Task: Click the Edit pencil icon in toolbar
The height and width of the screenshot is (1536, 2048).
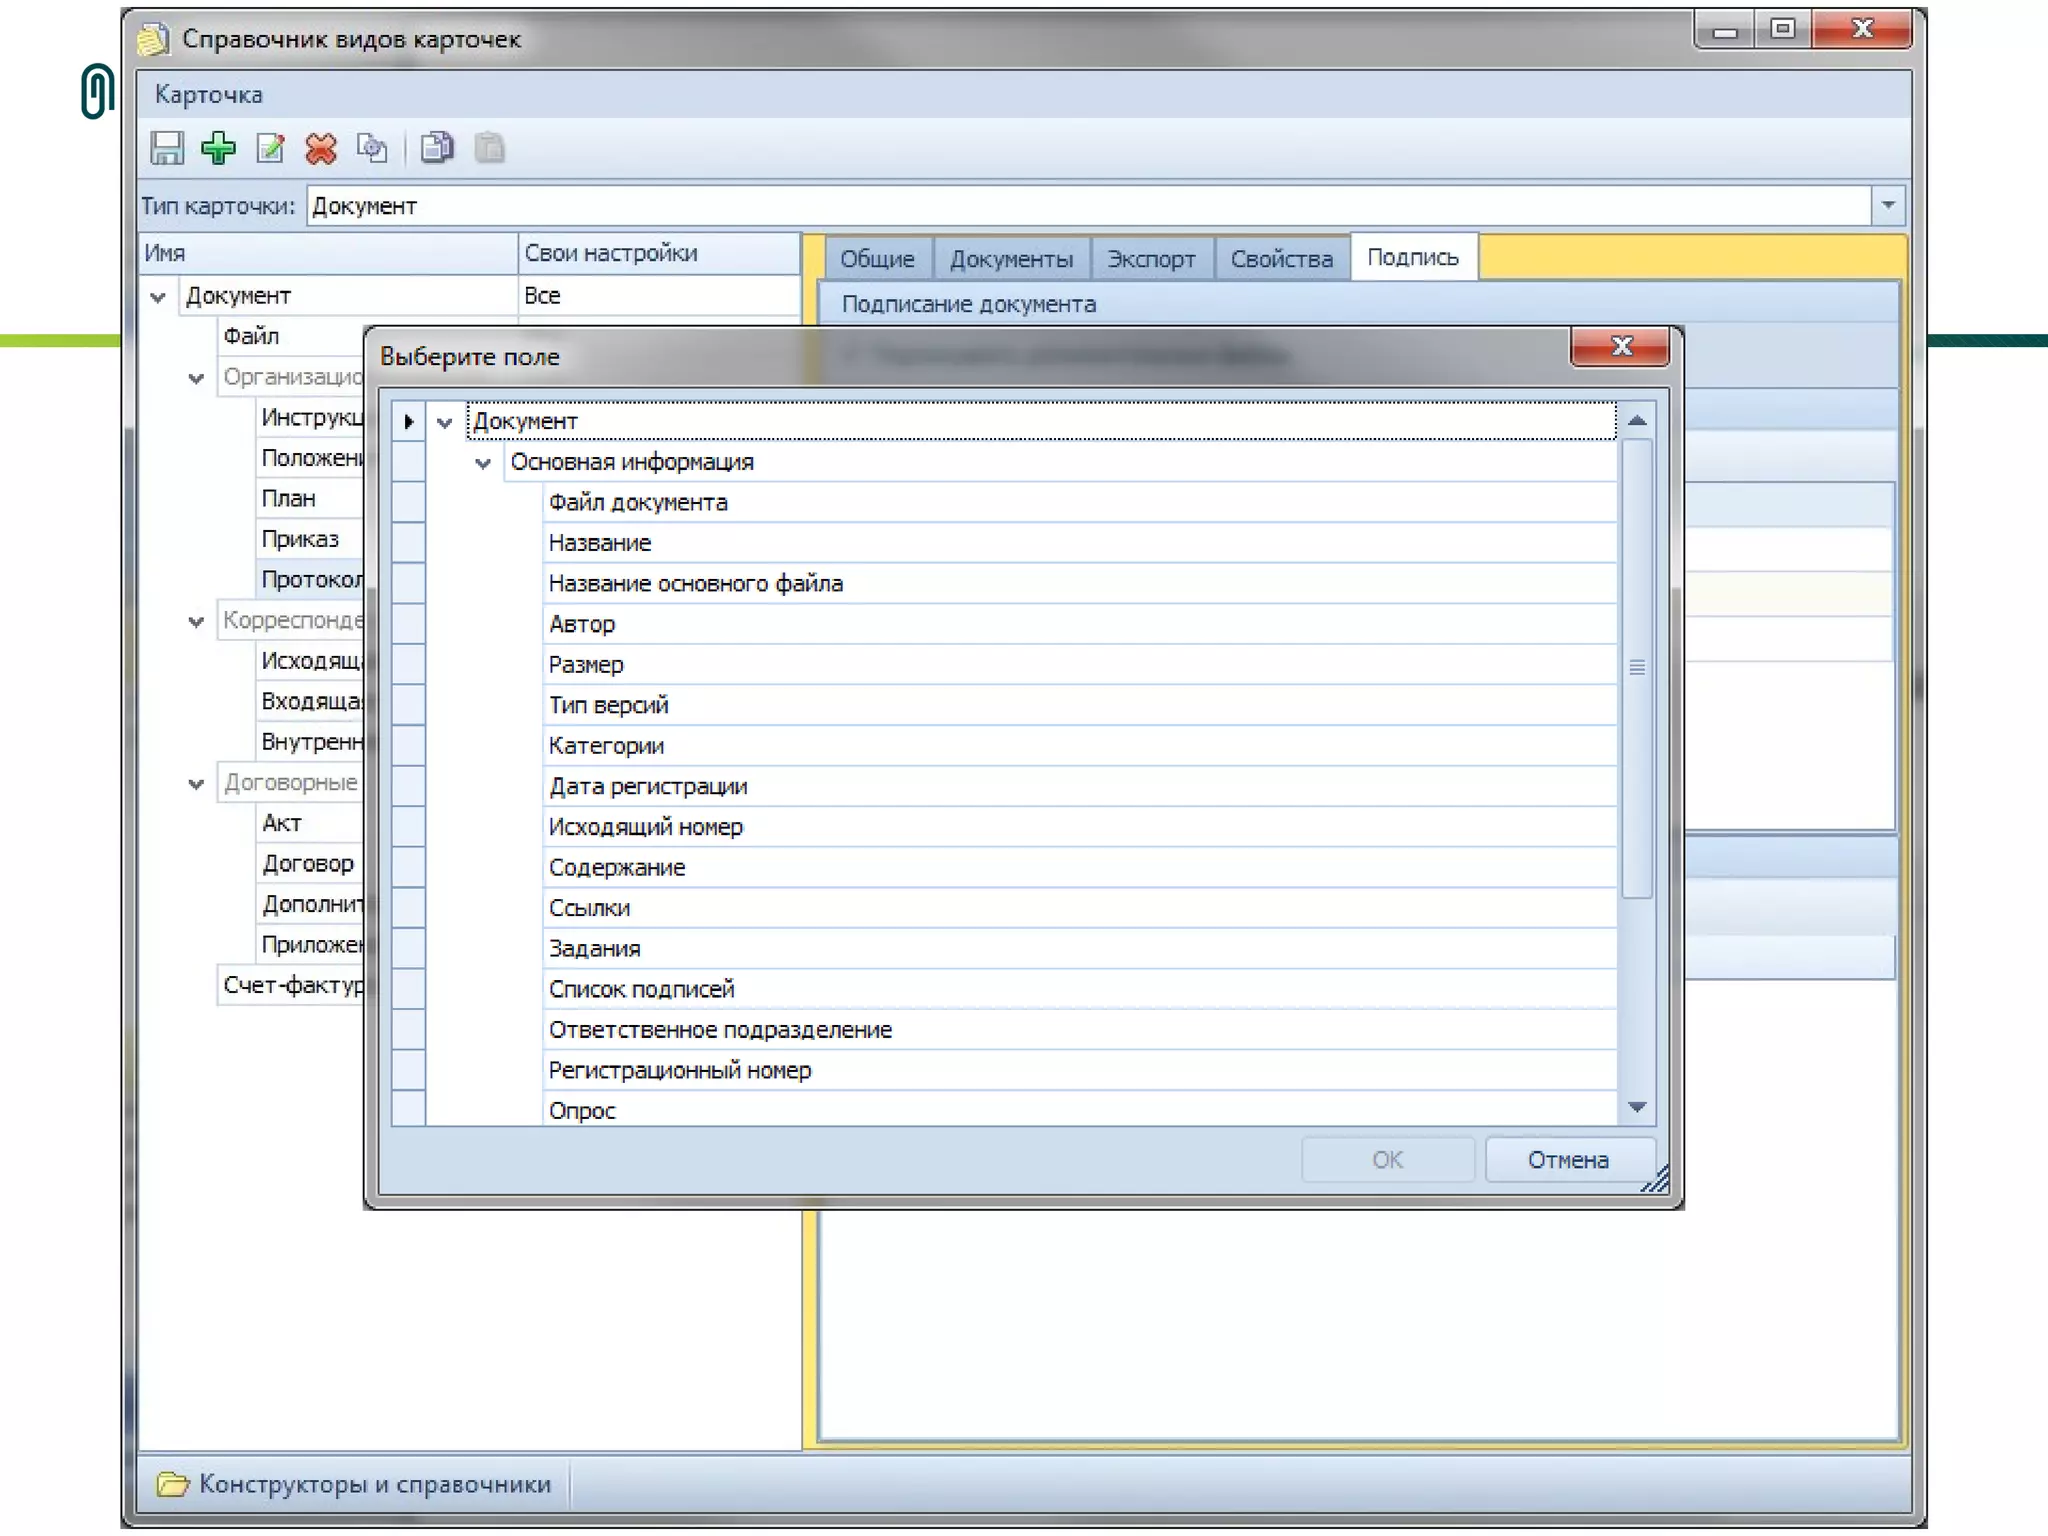Action: point(270,148)
